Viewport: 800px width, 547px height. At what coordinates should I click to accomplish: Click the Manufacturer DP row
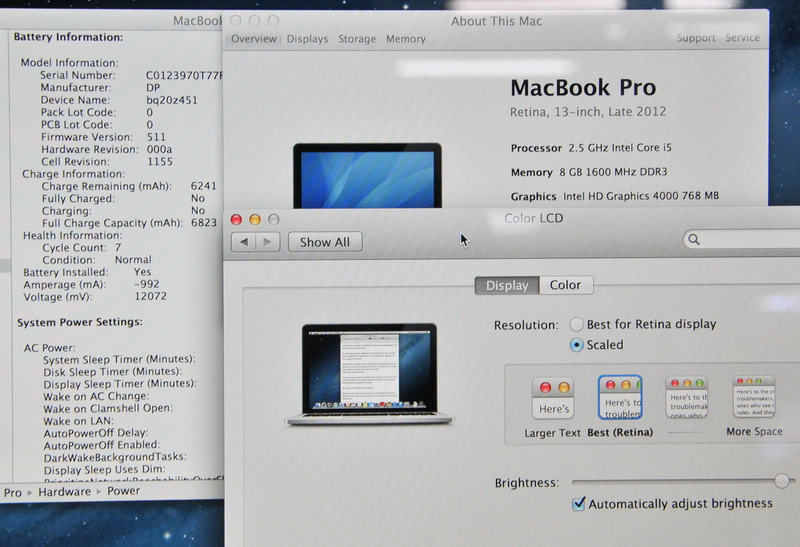click(101, 87)
